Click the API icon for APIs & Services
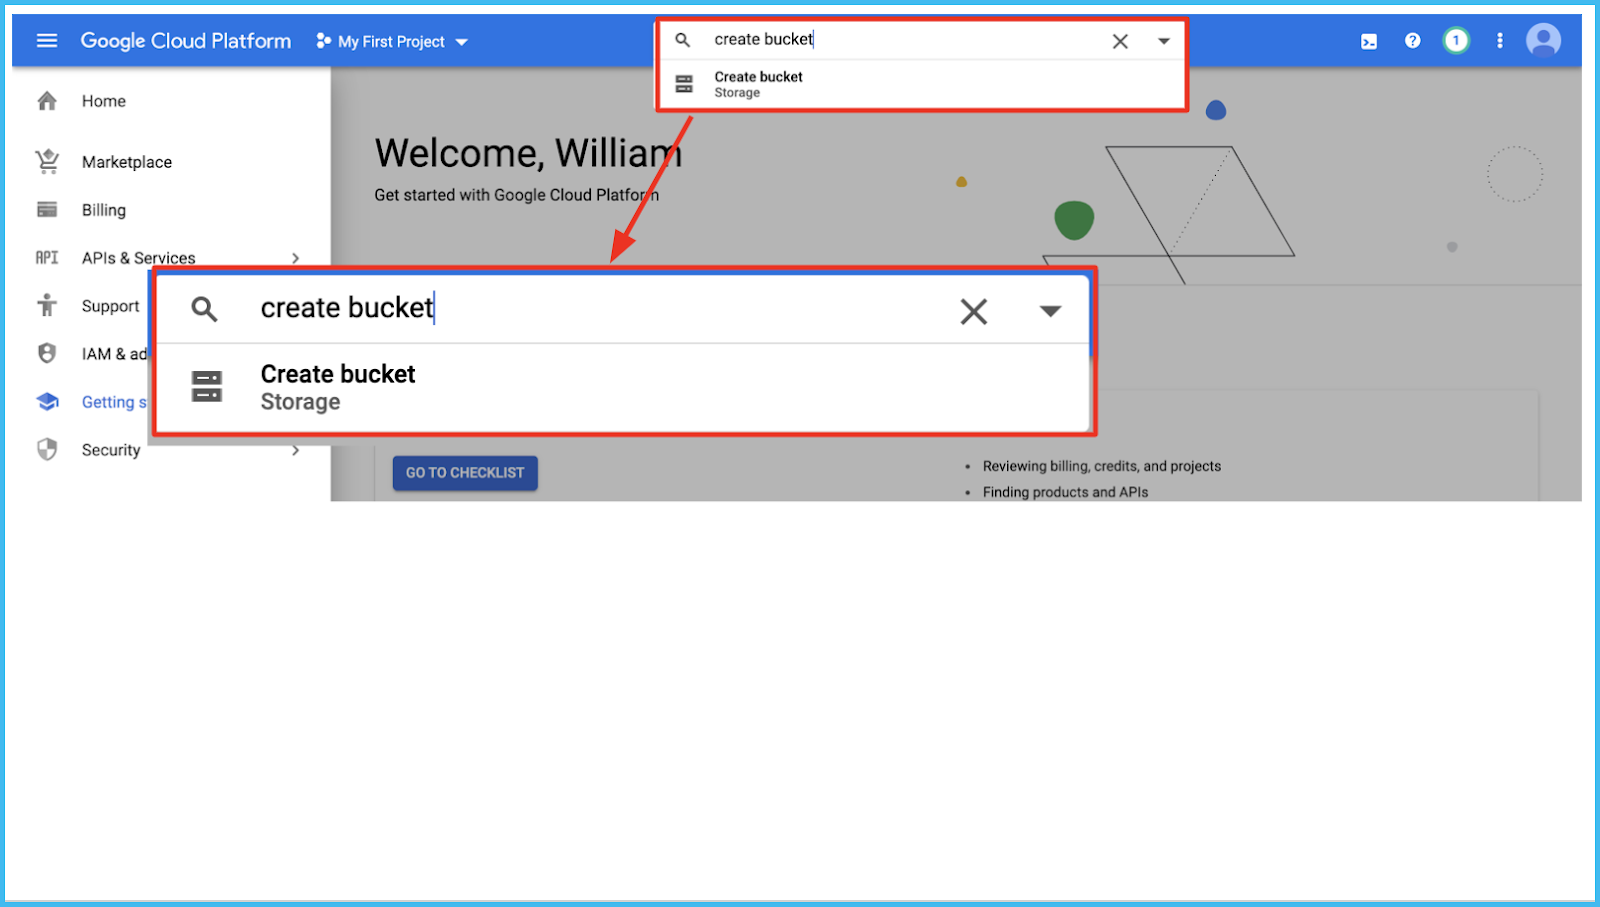Image resolution: width=1600 pixels, height=907 pixels. pos(47,258)
